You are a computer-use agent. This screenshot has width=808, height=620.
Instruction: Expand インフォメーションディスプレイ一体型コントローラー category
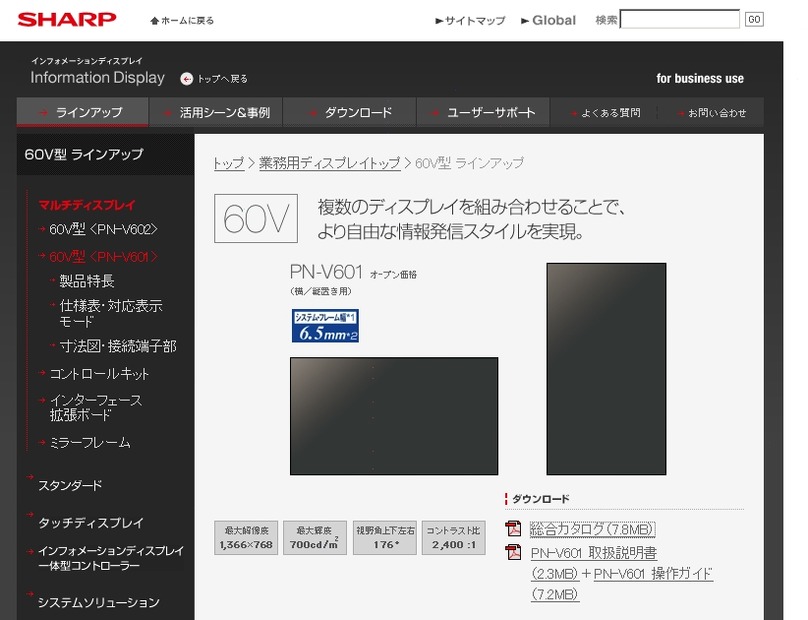(x=111, y=558)
